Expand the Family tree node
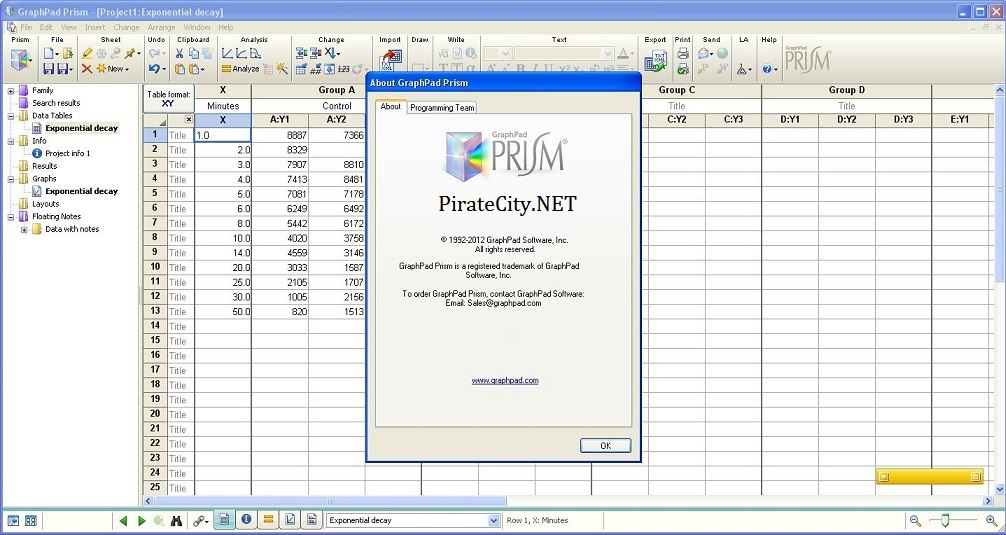The height and width of the screenshot is (535, 1006). tap(11, 90)
